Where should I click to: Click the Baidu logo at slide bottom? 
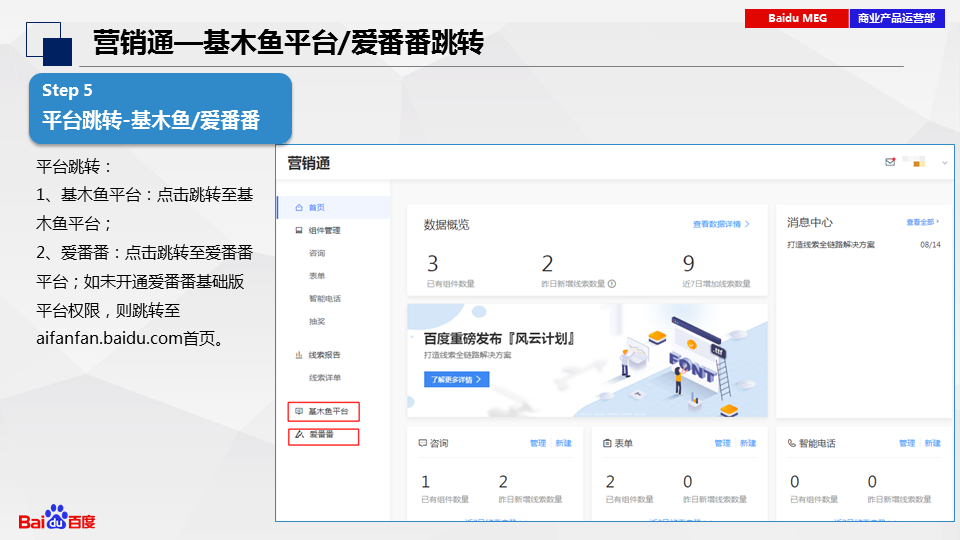click(x=57, y=517)
